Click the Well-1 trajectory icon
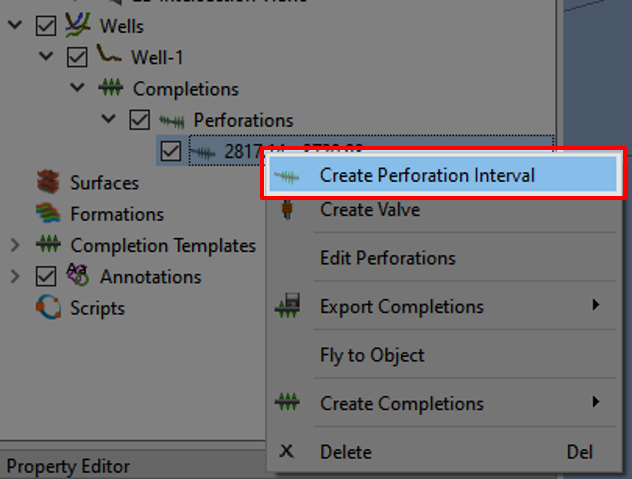This screenshot has width=632, height=479. 109,57
